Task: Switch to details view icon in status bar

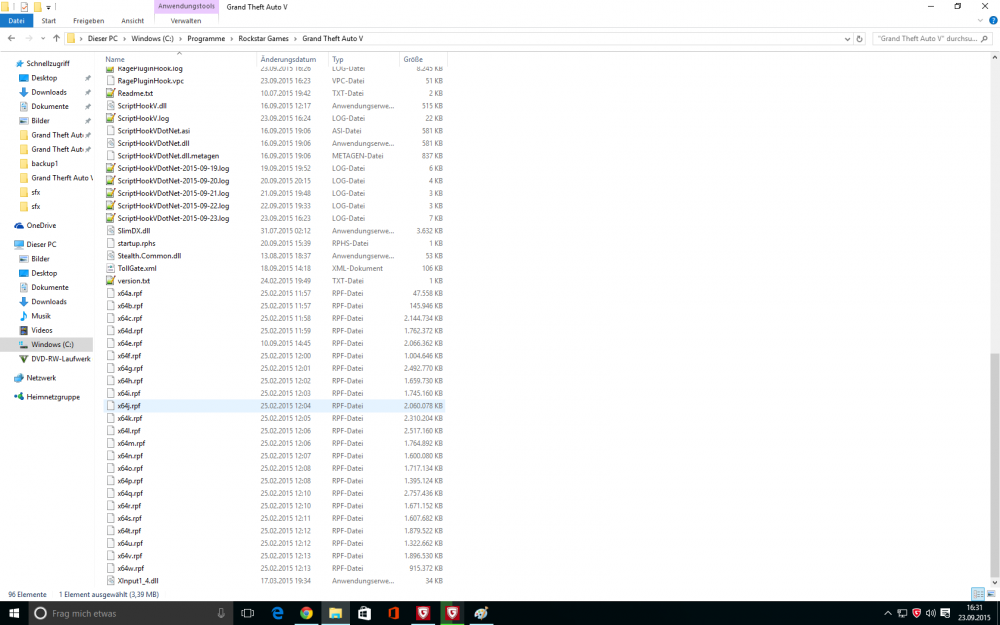Action: [x=978, y=594]
